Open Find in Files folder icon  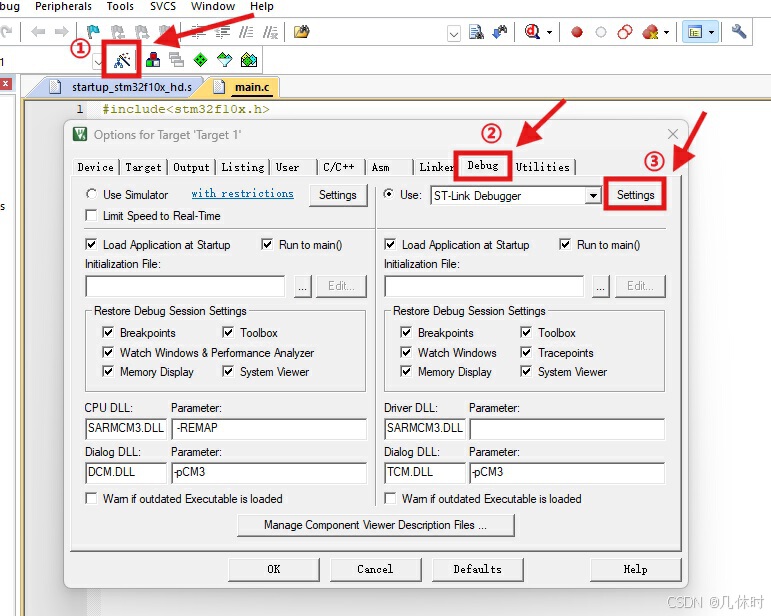click(x=301, y=32)
